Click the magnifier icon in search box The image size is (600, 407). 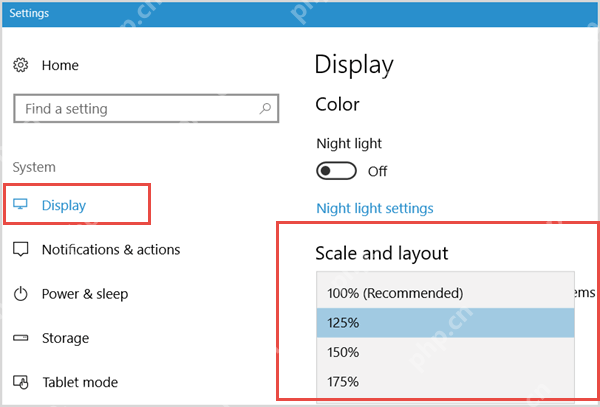265,109
